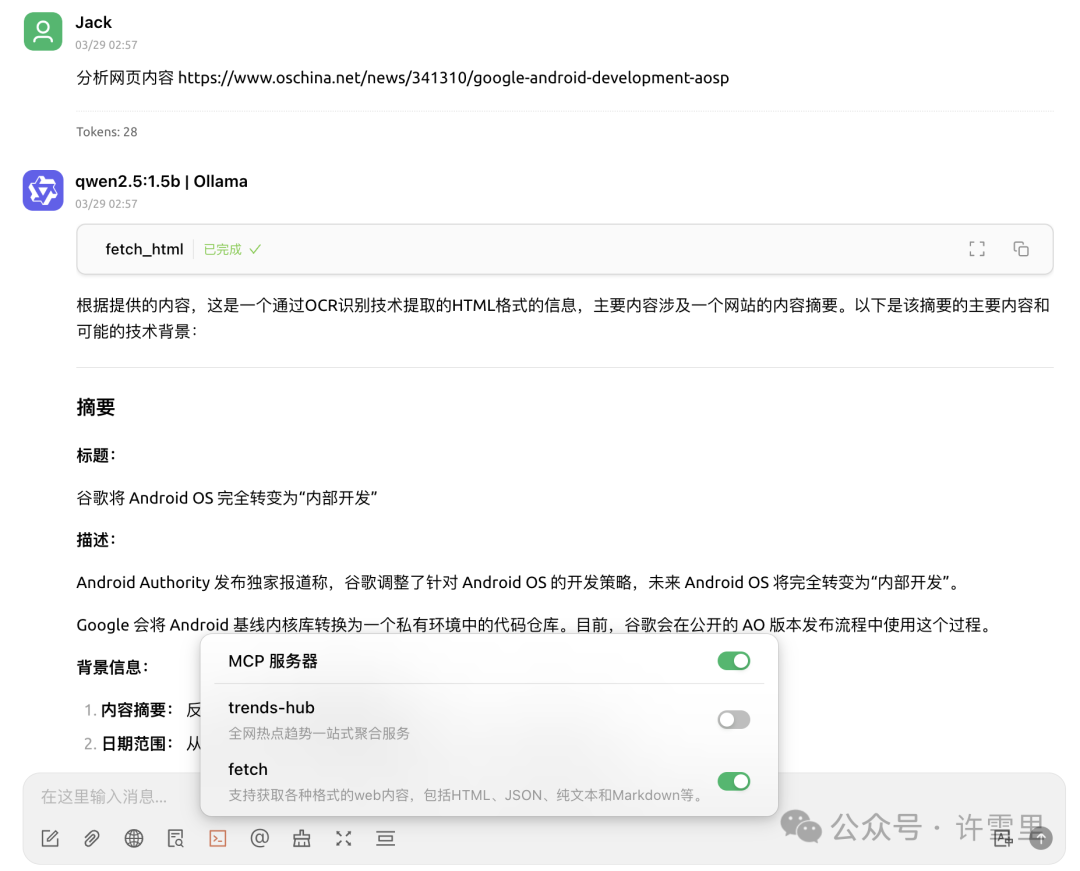Viewport: 1080px width, 871px height.
Task: Click the expand-input fullscreen icon
Action: pyautogui.click(x=343, y=838)
